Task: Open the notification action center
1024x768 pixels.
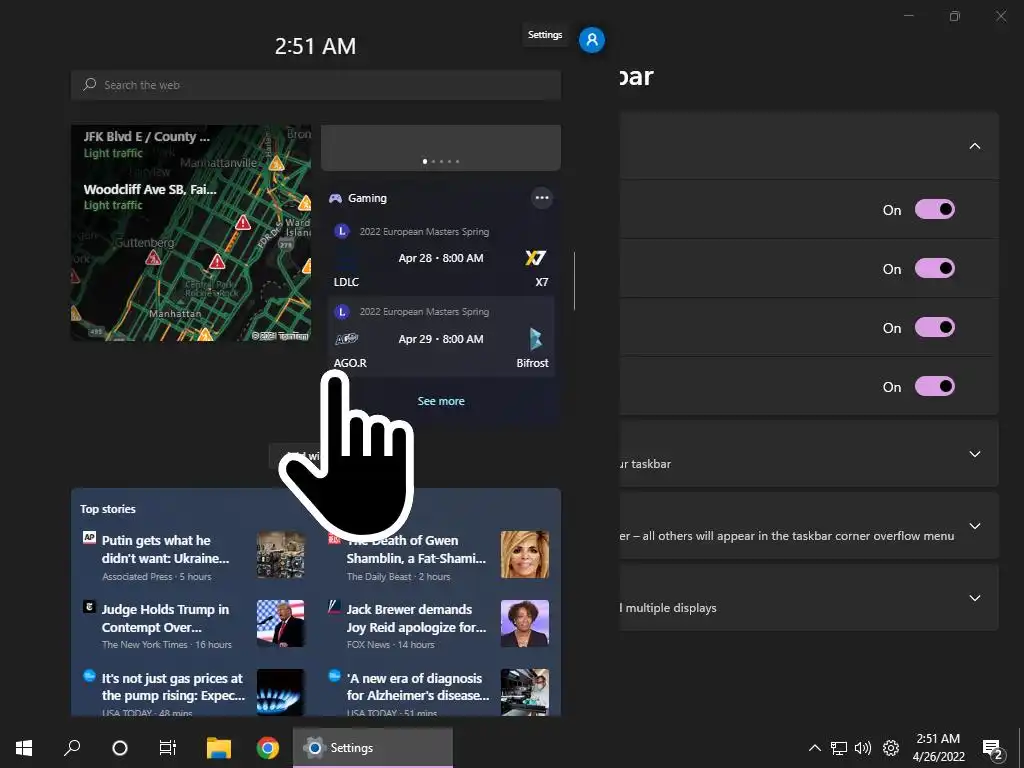Action: point(993,748)
